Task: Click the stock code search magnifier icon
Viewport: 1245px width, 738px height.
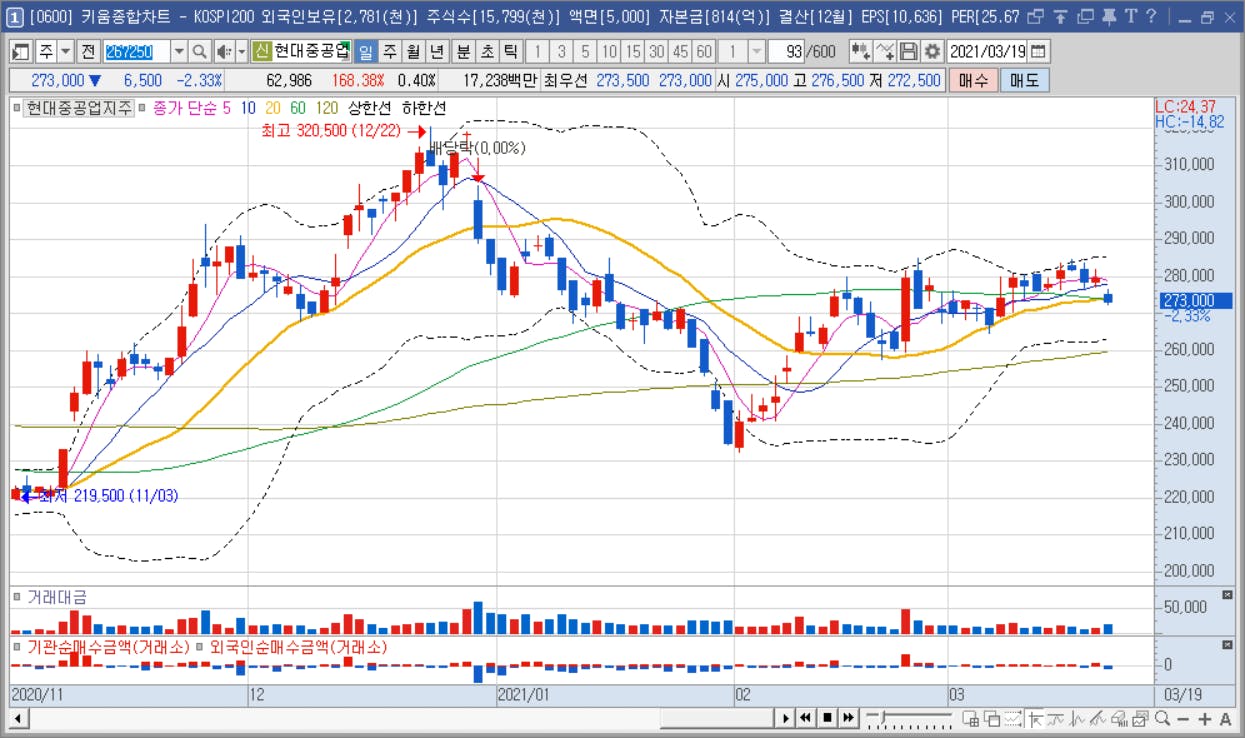Action: point(199,51)
